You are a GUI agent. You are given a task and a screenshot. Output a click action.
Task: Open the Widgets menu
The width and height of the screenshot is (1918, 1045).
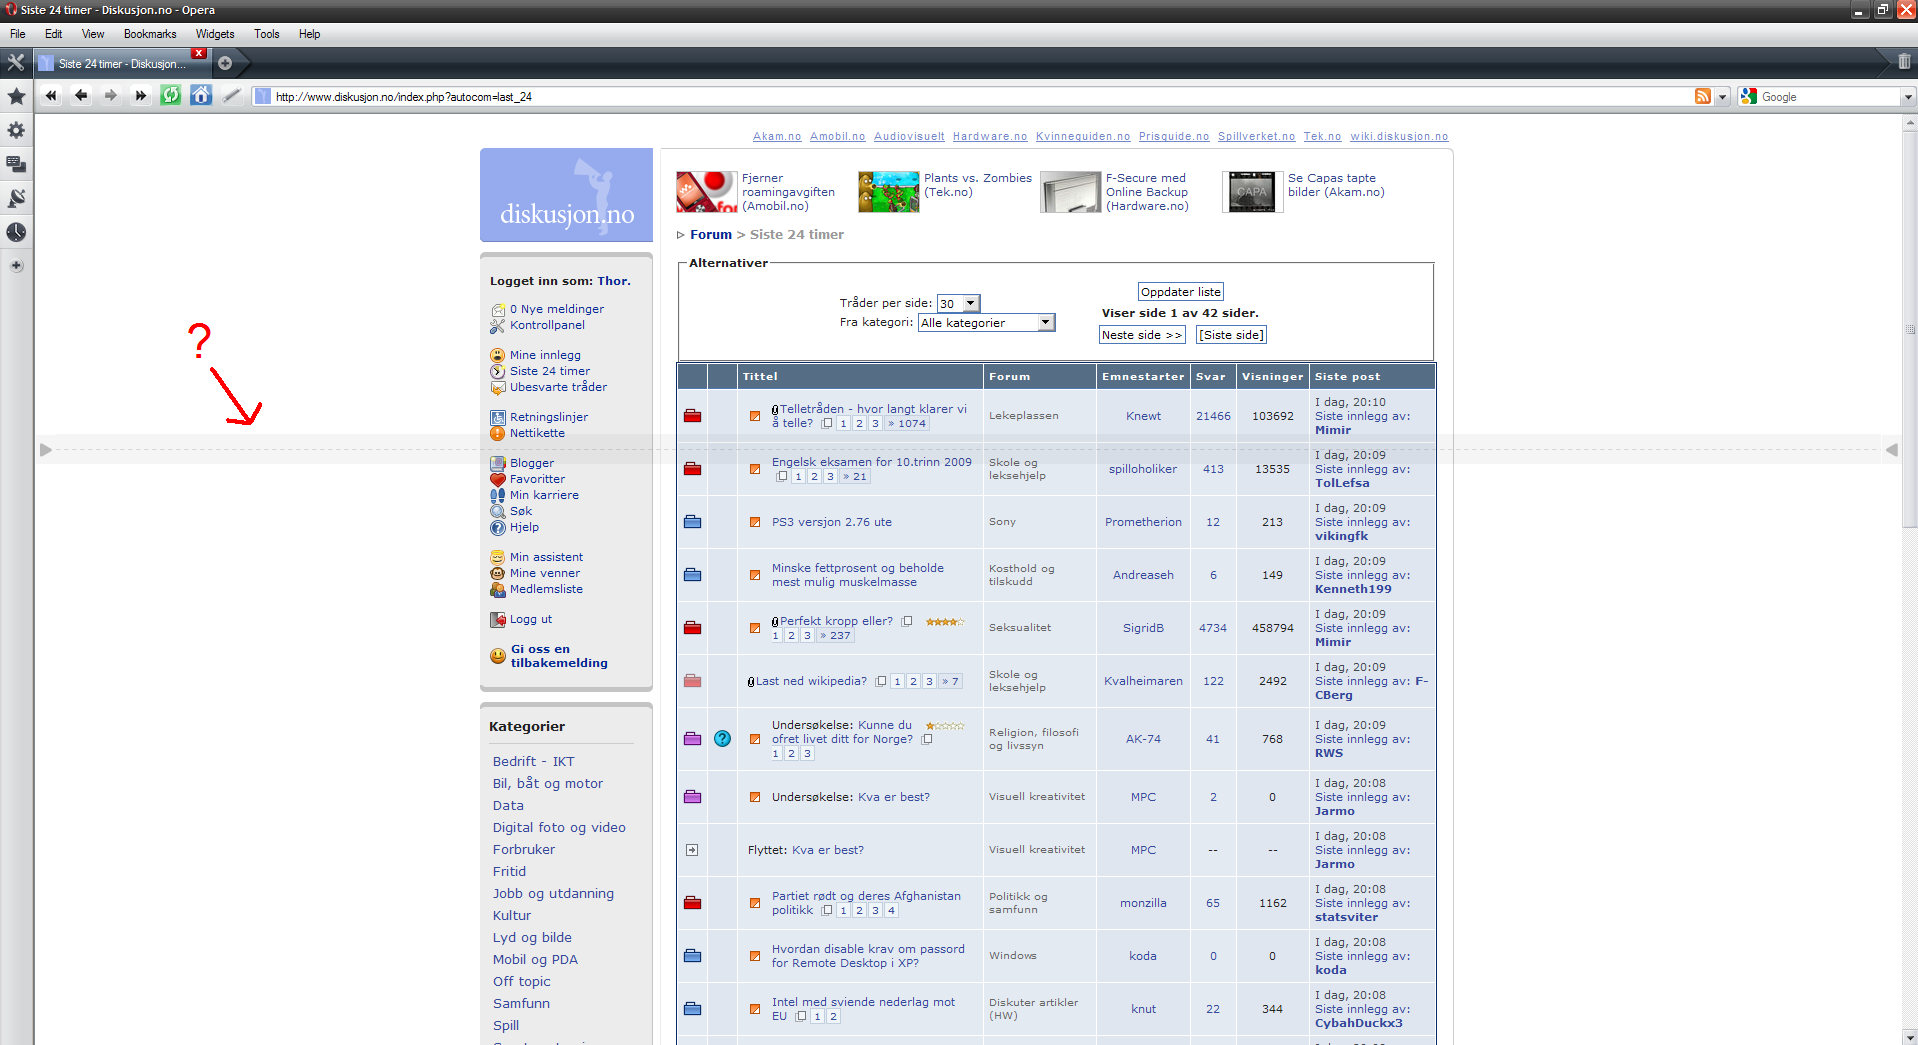[215, 34]
